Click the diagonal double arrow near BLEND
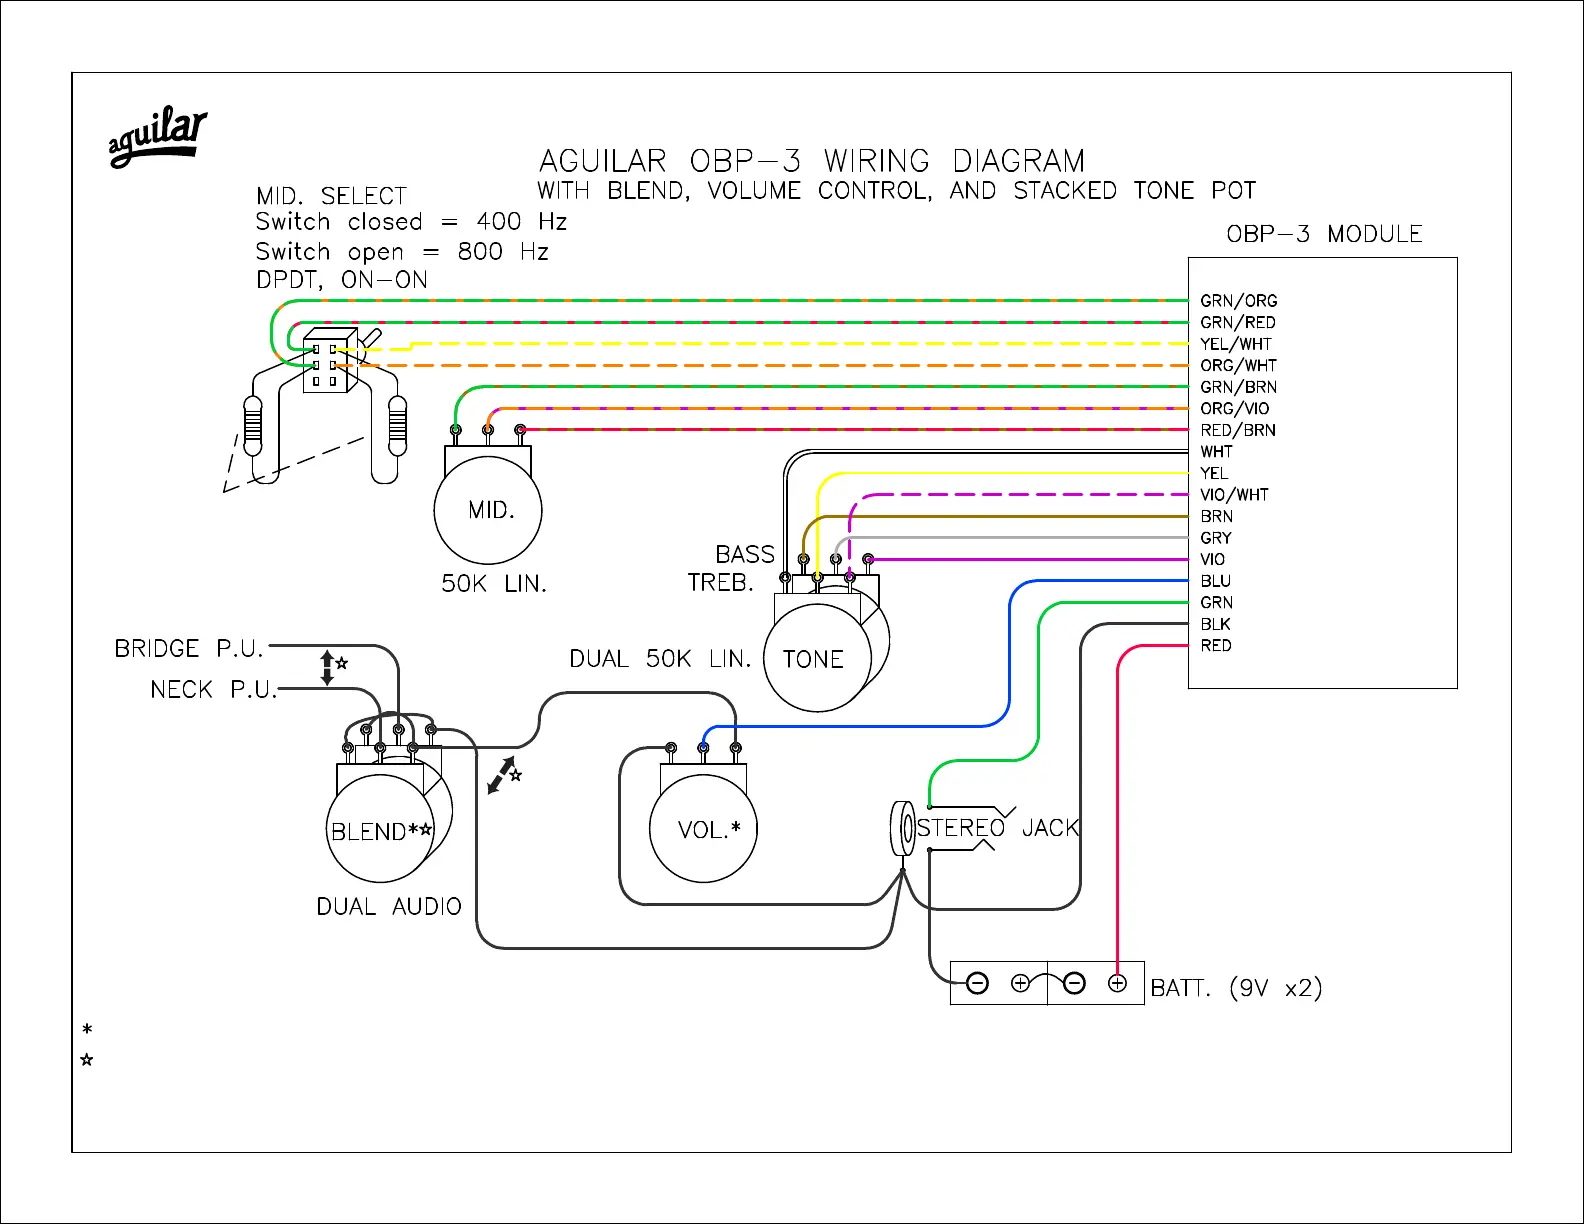Image resolution: width=1584 pixels, height=1224 pixels. pos(500,776)
